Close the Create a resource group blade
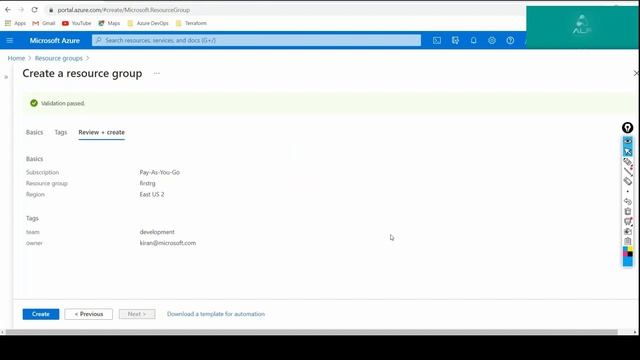 click(x=636, y=73)
